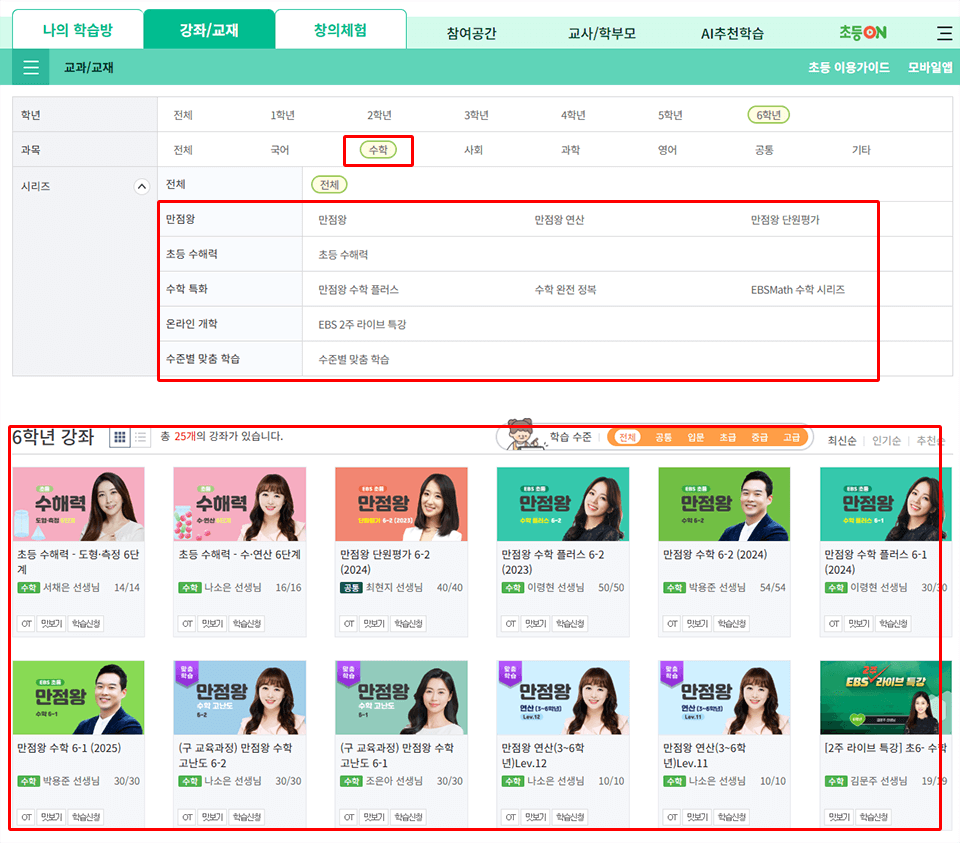960x843 pixels.
Task: Select 영어 subject filter
Action: point(667,150)
